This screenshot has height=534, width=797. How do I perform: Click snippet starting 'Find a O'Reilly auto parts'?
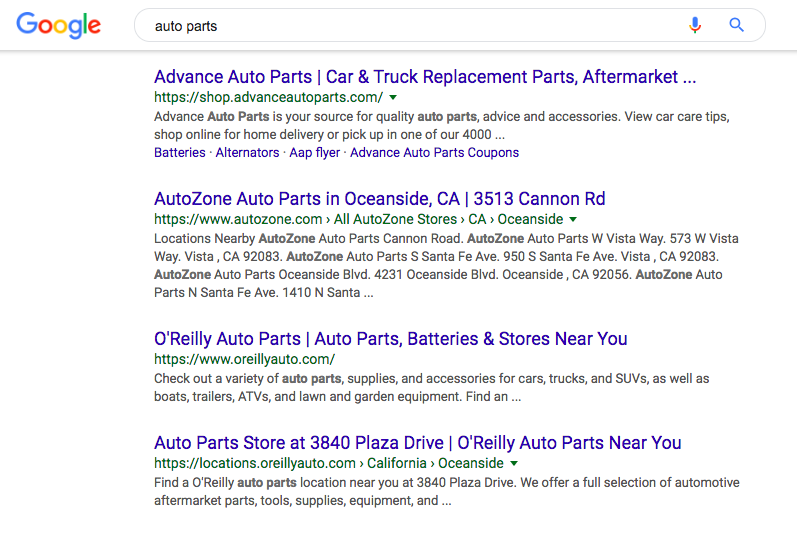point(446,492)
